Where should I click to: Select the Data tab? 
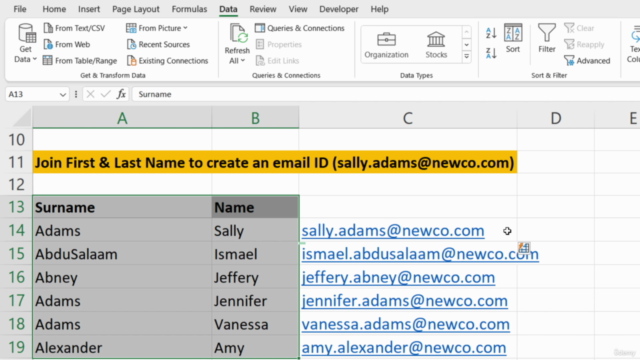click(x=228, y=9)
